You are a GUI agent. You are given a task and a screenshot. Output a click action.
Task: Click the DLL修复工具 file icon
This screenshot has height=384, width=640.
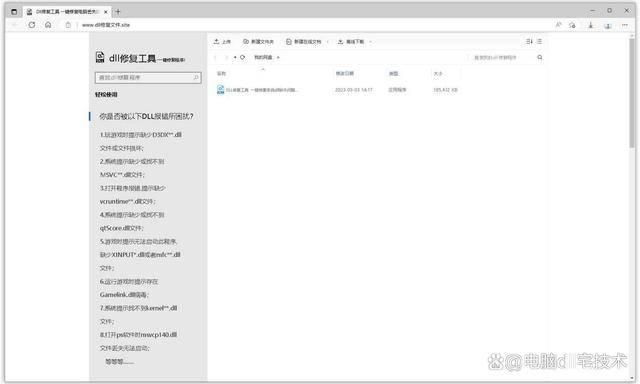coord(220,90)
